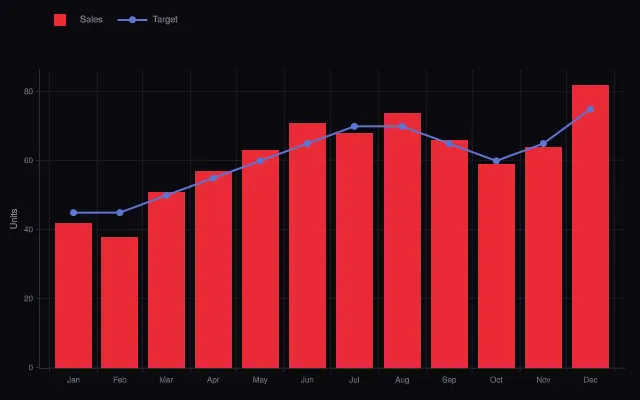The width and height of the screenshot is (640, 400).
Task: Click the Feb axis label
Action: [x=120, y=380]
